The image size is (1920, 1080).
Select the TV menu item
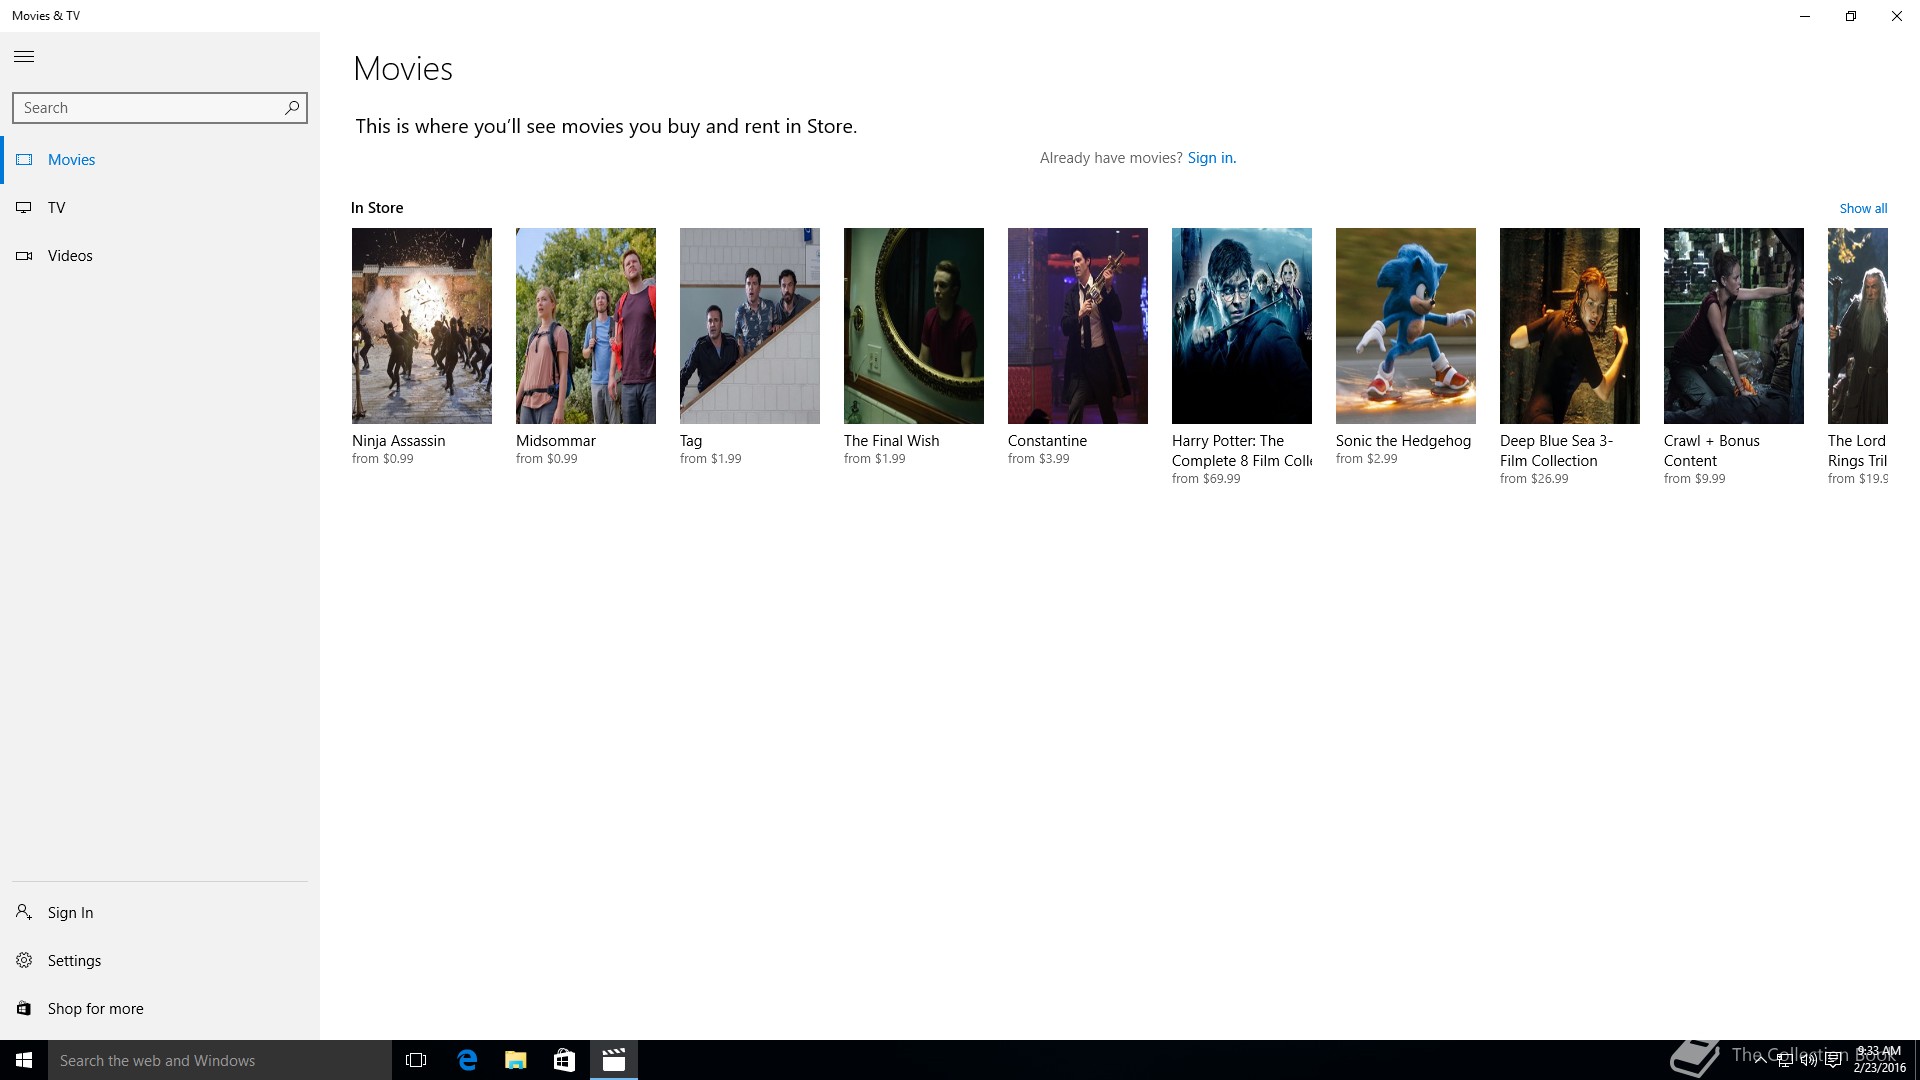pos(160,208)
